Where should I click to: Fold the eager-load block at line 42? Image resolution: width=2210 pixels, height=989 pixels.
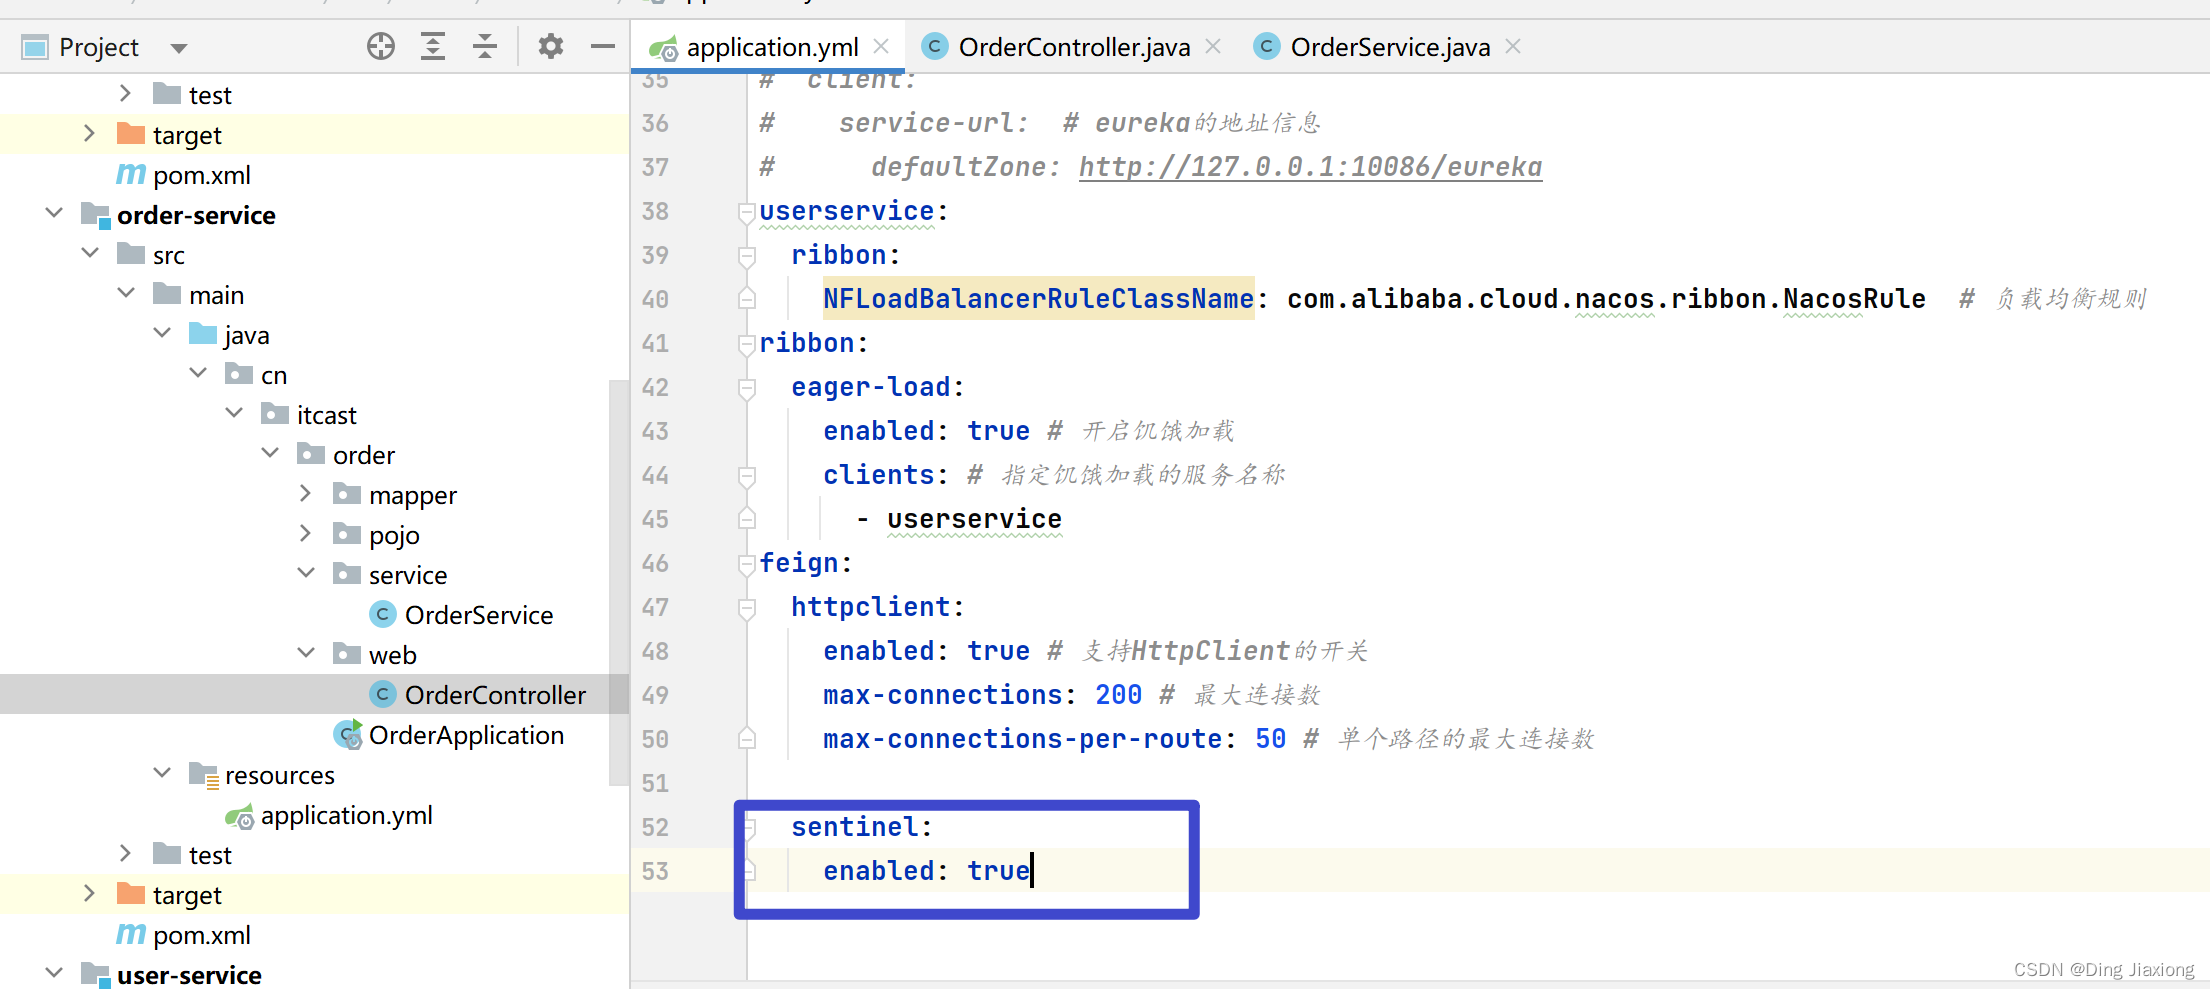[746, 388]
